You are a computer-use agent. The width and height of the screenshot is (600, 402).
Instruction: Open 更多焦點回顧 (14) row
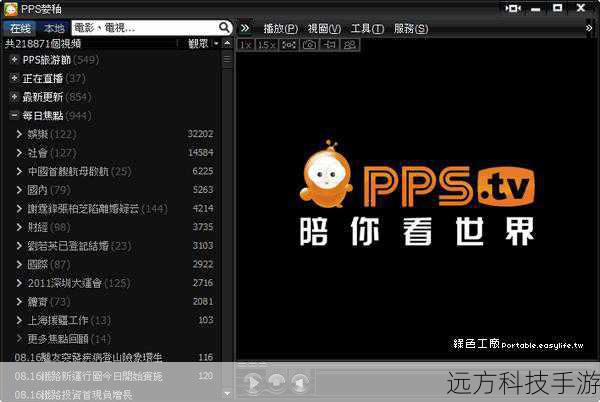click(x=114, y=339)
